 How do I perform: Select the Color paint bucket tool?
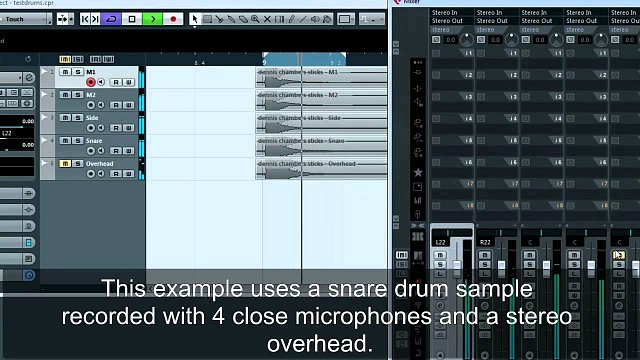327,19
